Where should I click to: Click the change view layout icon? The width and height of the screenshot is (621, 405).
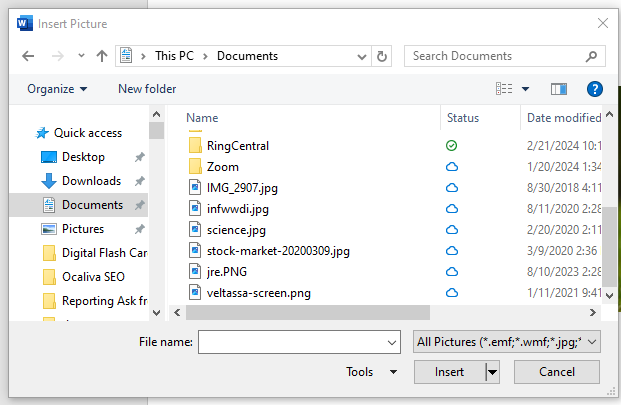(x=505, y=89)
